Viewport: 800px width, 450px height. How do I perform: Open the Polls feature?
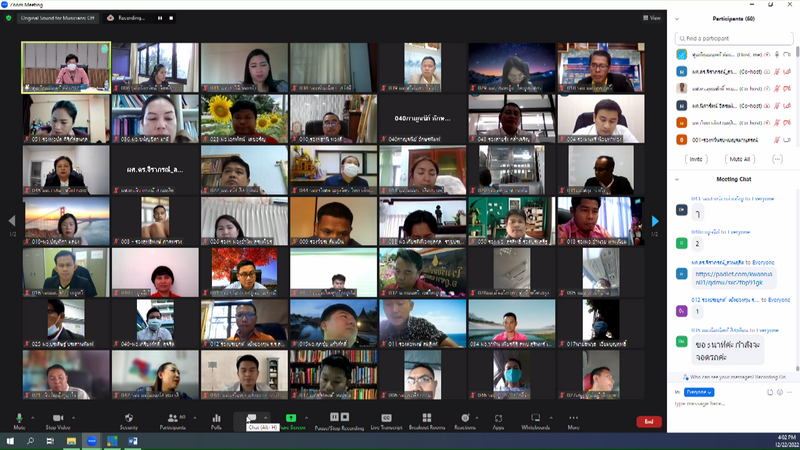pos(216,421)
